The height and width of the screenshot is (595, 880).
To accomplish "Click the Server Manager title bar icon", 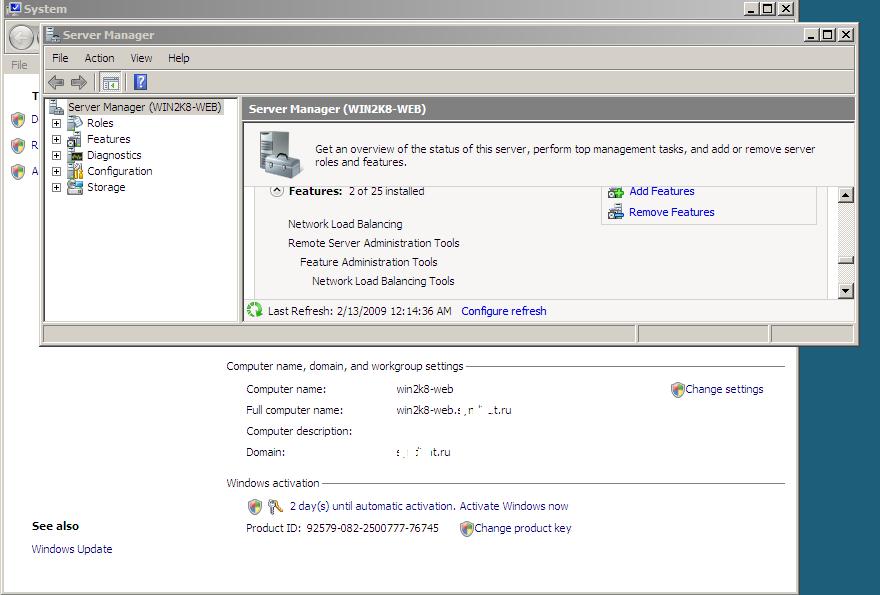I will coord(53,35).
